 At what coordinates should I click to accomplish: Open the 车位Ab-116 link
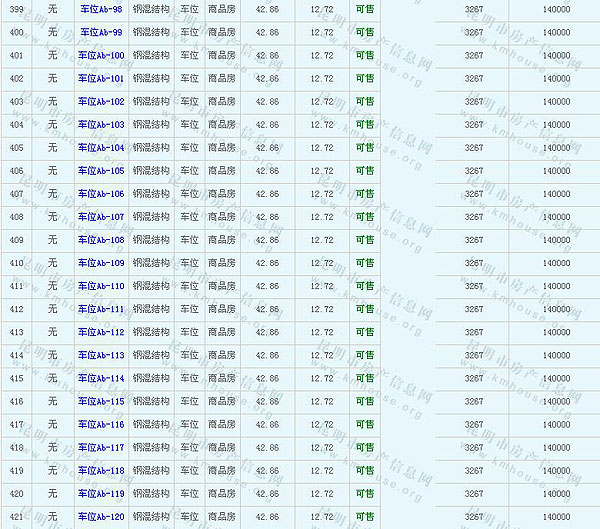[101, 424]
